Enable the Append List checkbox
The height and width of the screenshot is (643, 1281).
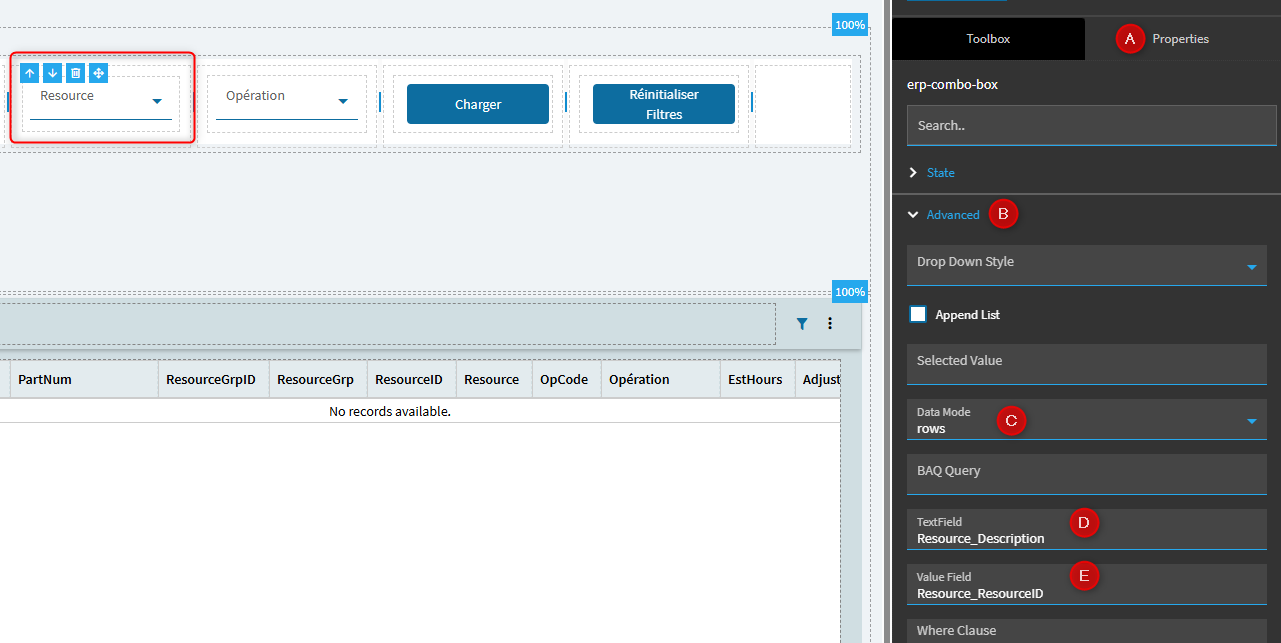coord(918,314)
